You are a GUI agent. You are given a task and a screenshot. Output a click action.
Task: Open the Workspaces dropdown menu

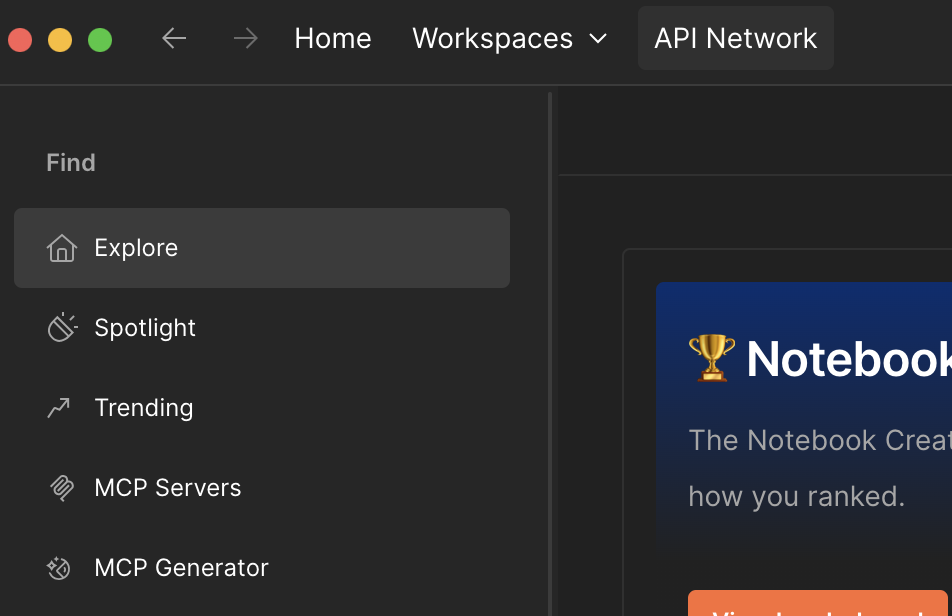point(493,39)
